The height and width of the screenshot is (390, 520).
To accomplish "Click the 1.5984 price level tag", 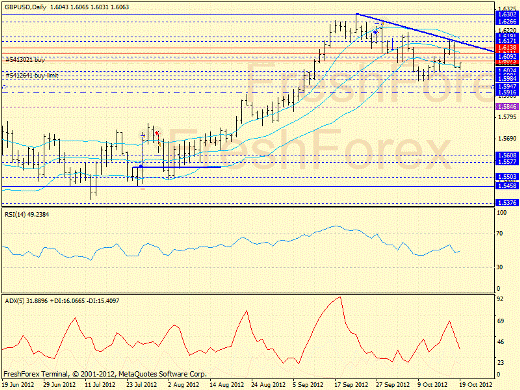I will pyautogui.click(x=507, y=79).
